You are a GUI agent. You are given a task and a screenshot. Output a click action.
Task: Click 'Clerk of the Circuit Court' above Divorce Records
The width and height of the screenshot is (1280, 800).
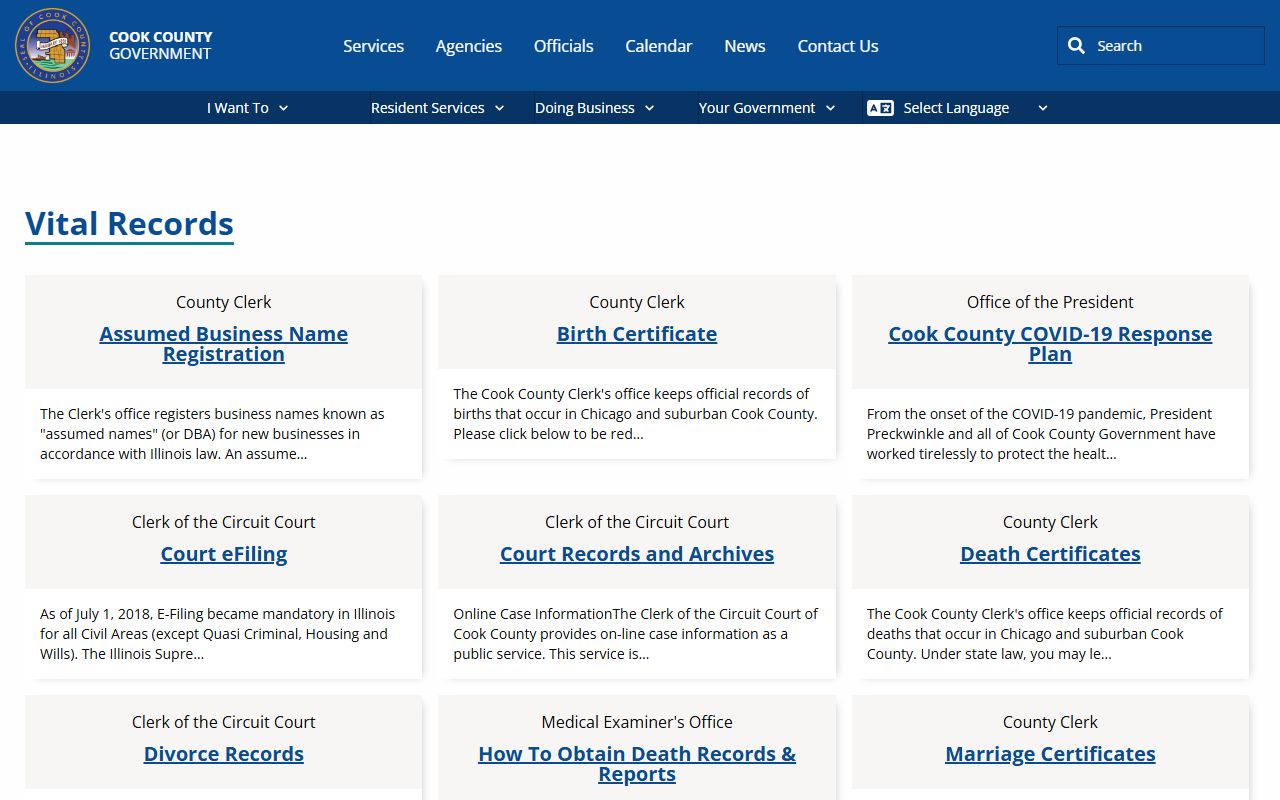(x=224, y=722)
